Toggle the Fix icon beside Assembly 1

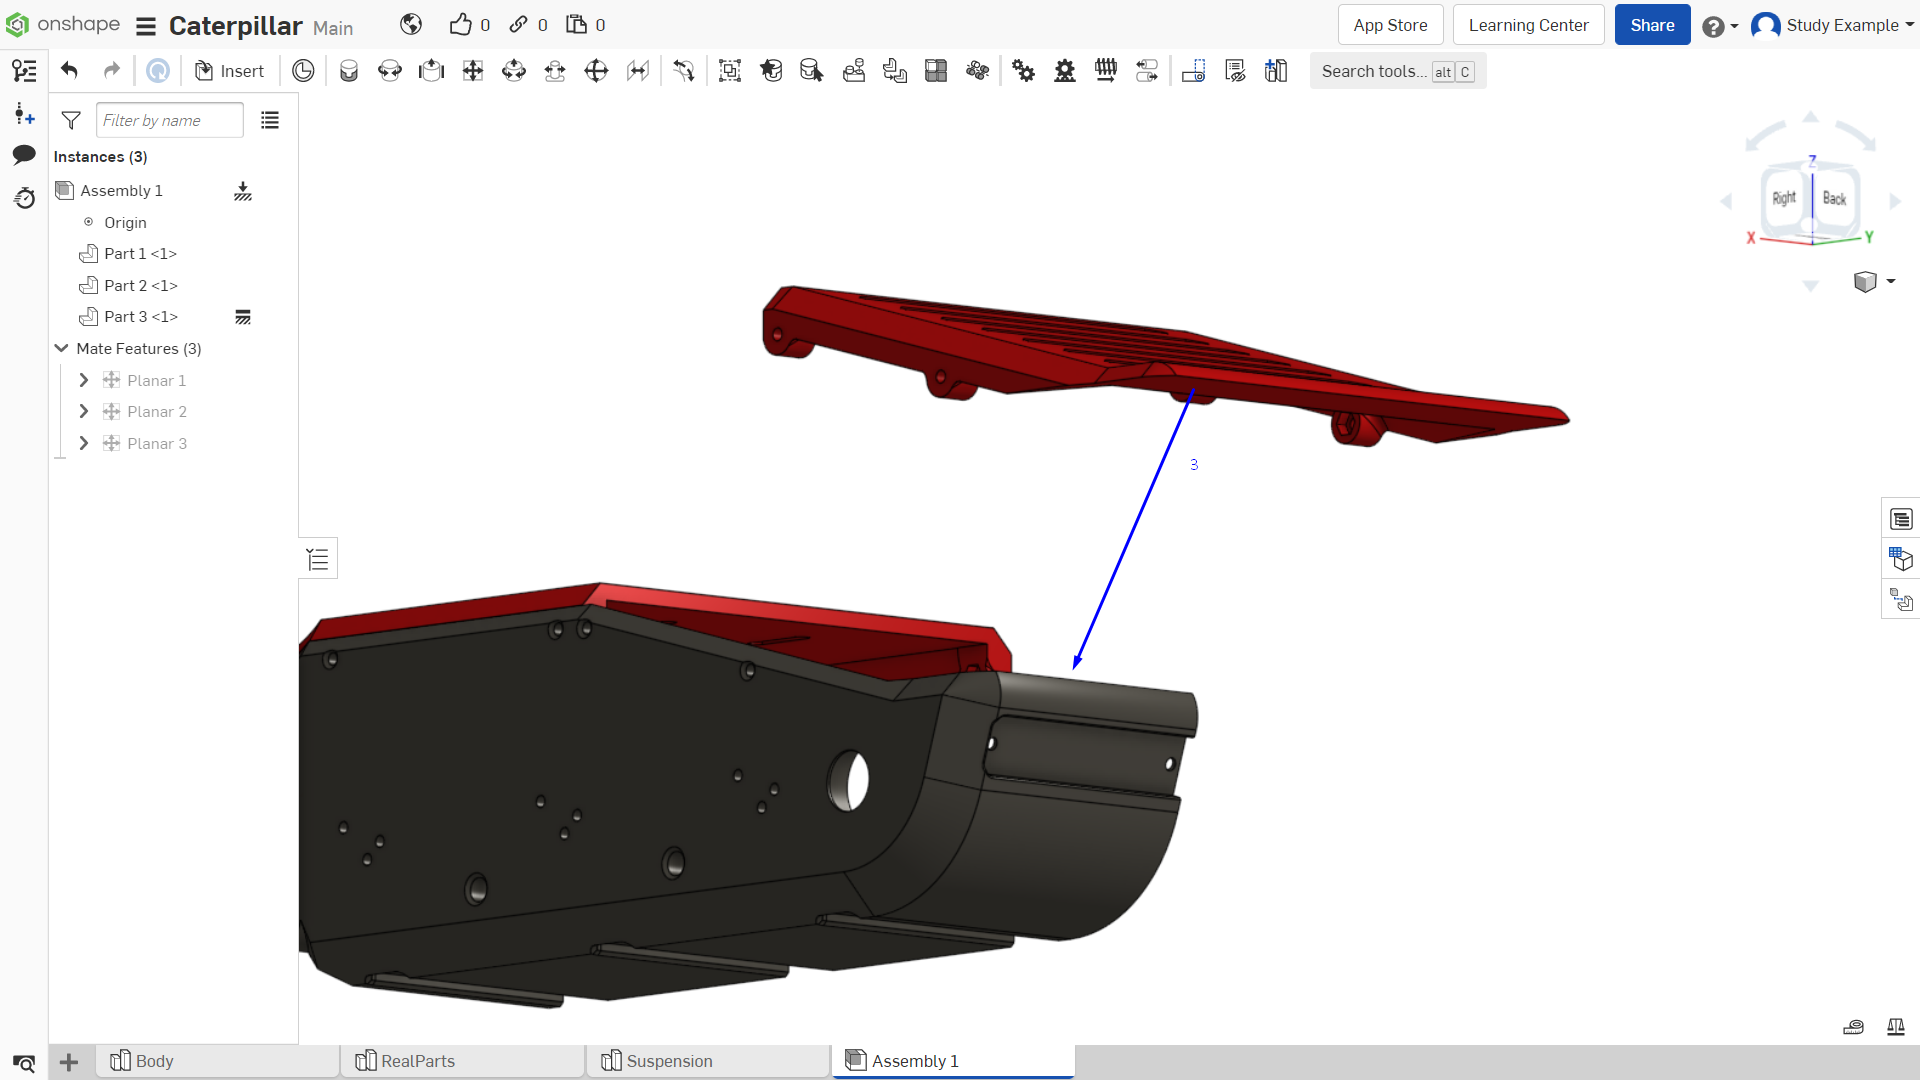(243, 191)
